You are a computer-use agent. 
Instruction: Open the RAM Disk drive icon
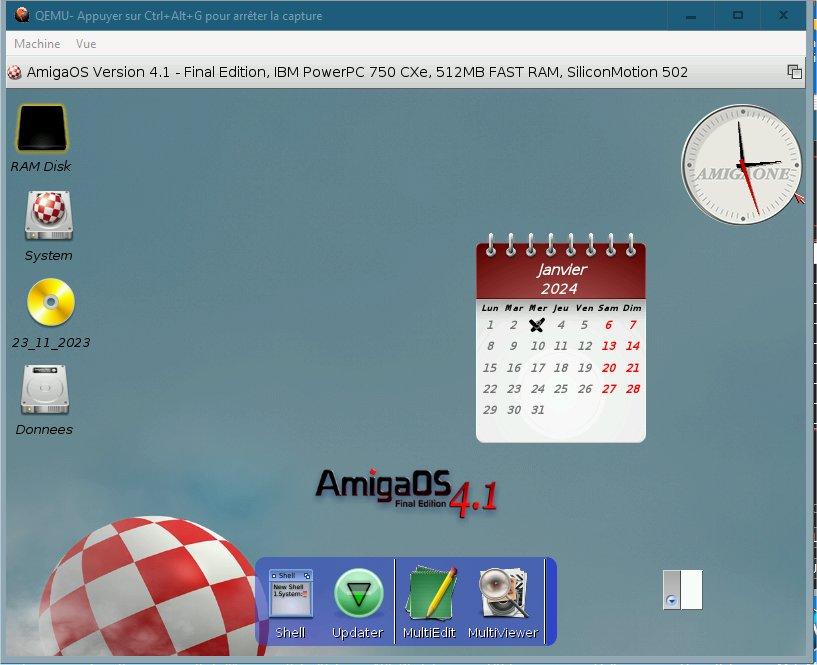42,128
